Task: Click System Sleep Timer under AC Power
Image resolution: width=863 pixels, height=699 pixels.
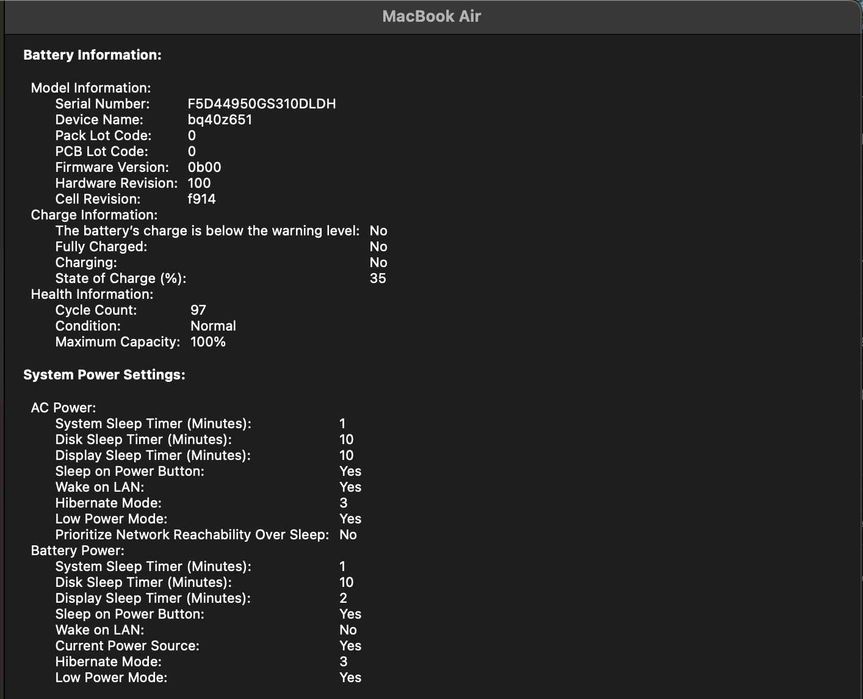Action: tap(153, 424)
